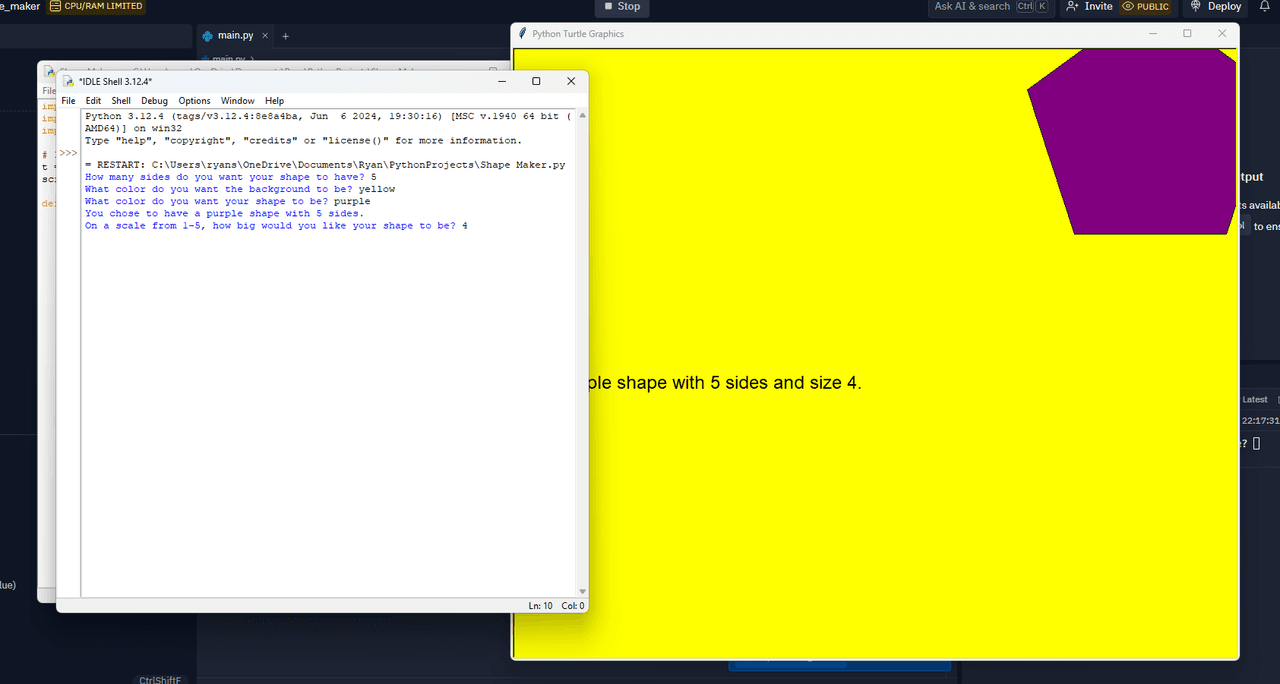Click the Deploy rocket button
Viewport: 1280px width, 684px height.
[x=1215, y=7]
